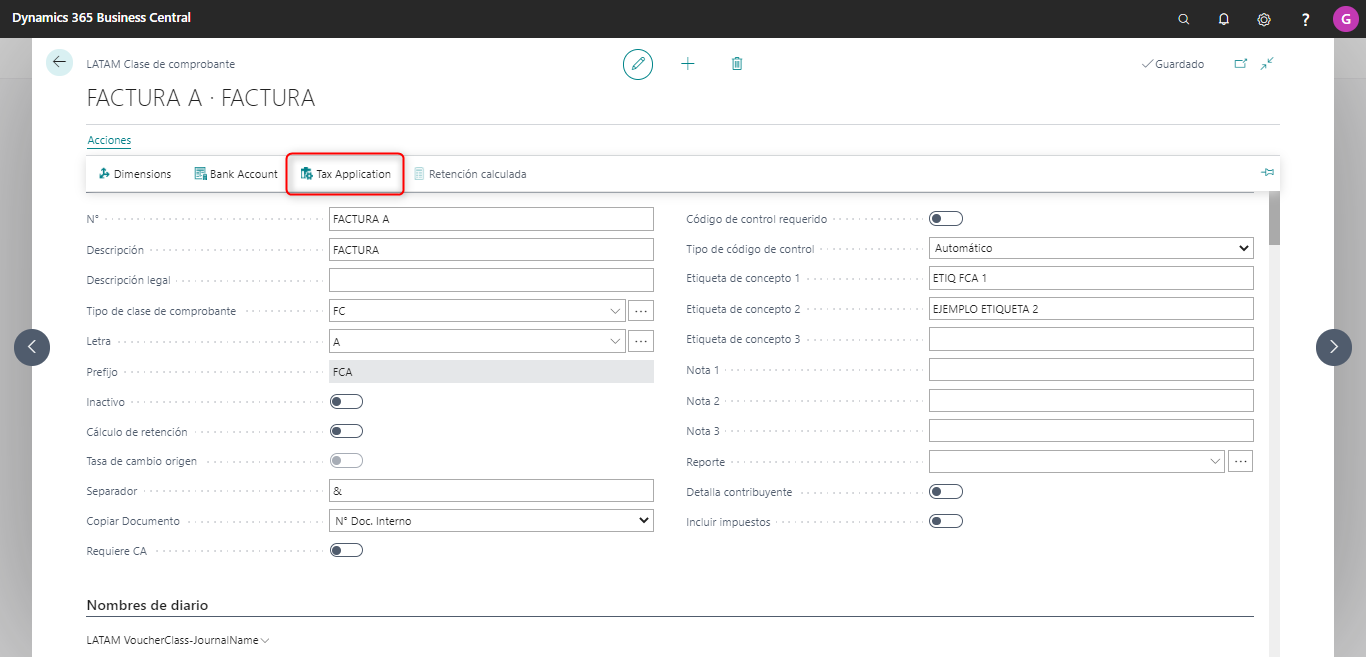
Task: Expand Copiar Documento dropdown
Action: (x=491, y=520)
